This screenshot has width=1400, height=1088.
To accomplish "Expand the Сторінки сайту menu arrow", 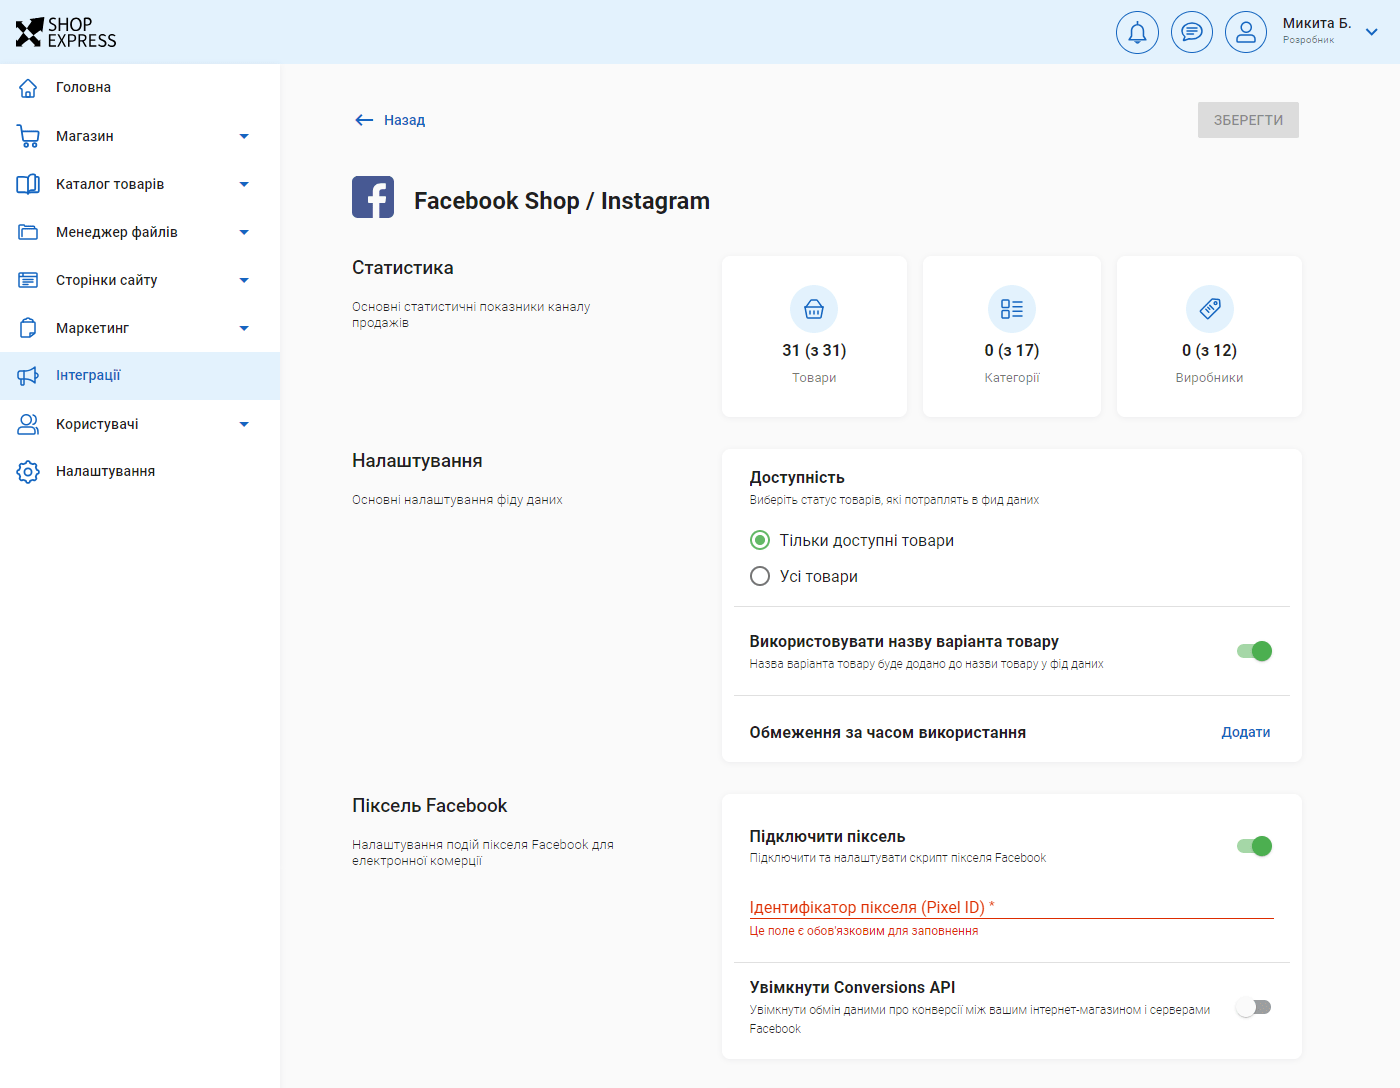I will [x=244, y=280].
